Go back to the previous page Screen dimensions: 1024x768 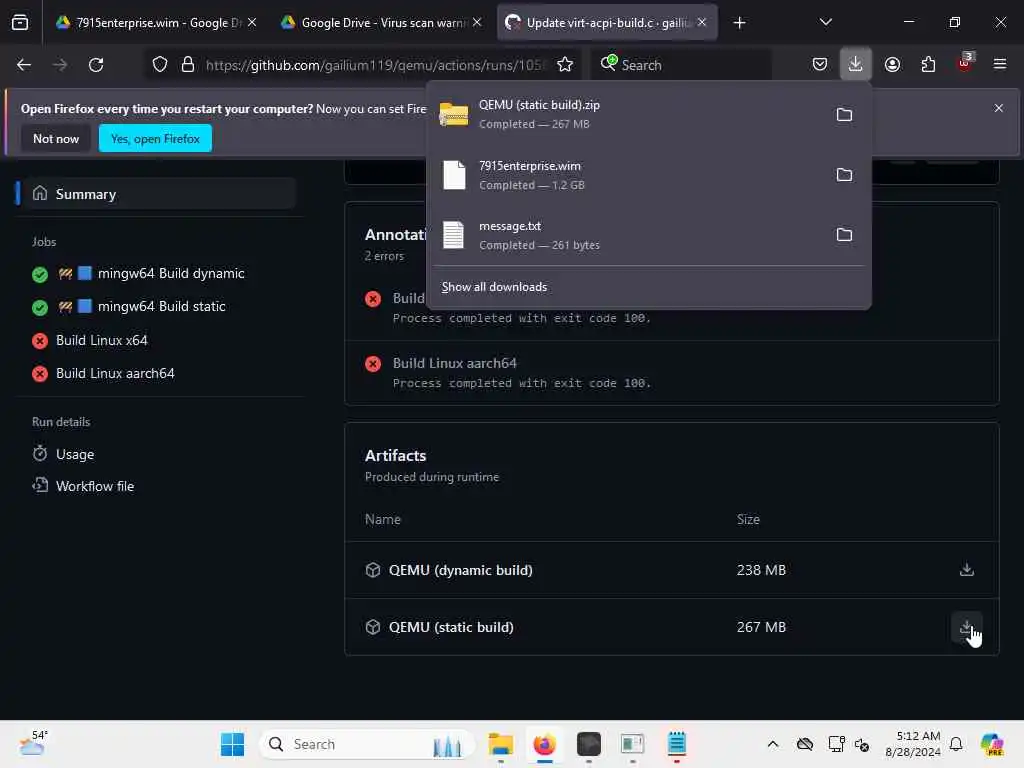[x=24, y=65]
